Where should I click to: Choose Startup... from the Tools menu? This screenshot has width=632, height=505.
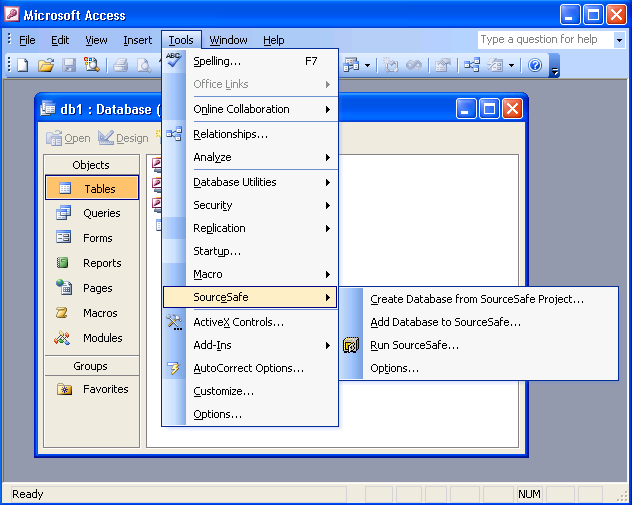point(250,251)
